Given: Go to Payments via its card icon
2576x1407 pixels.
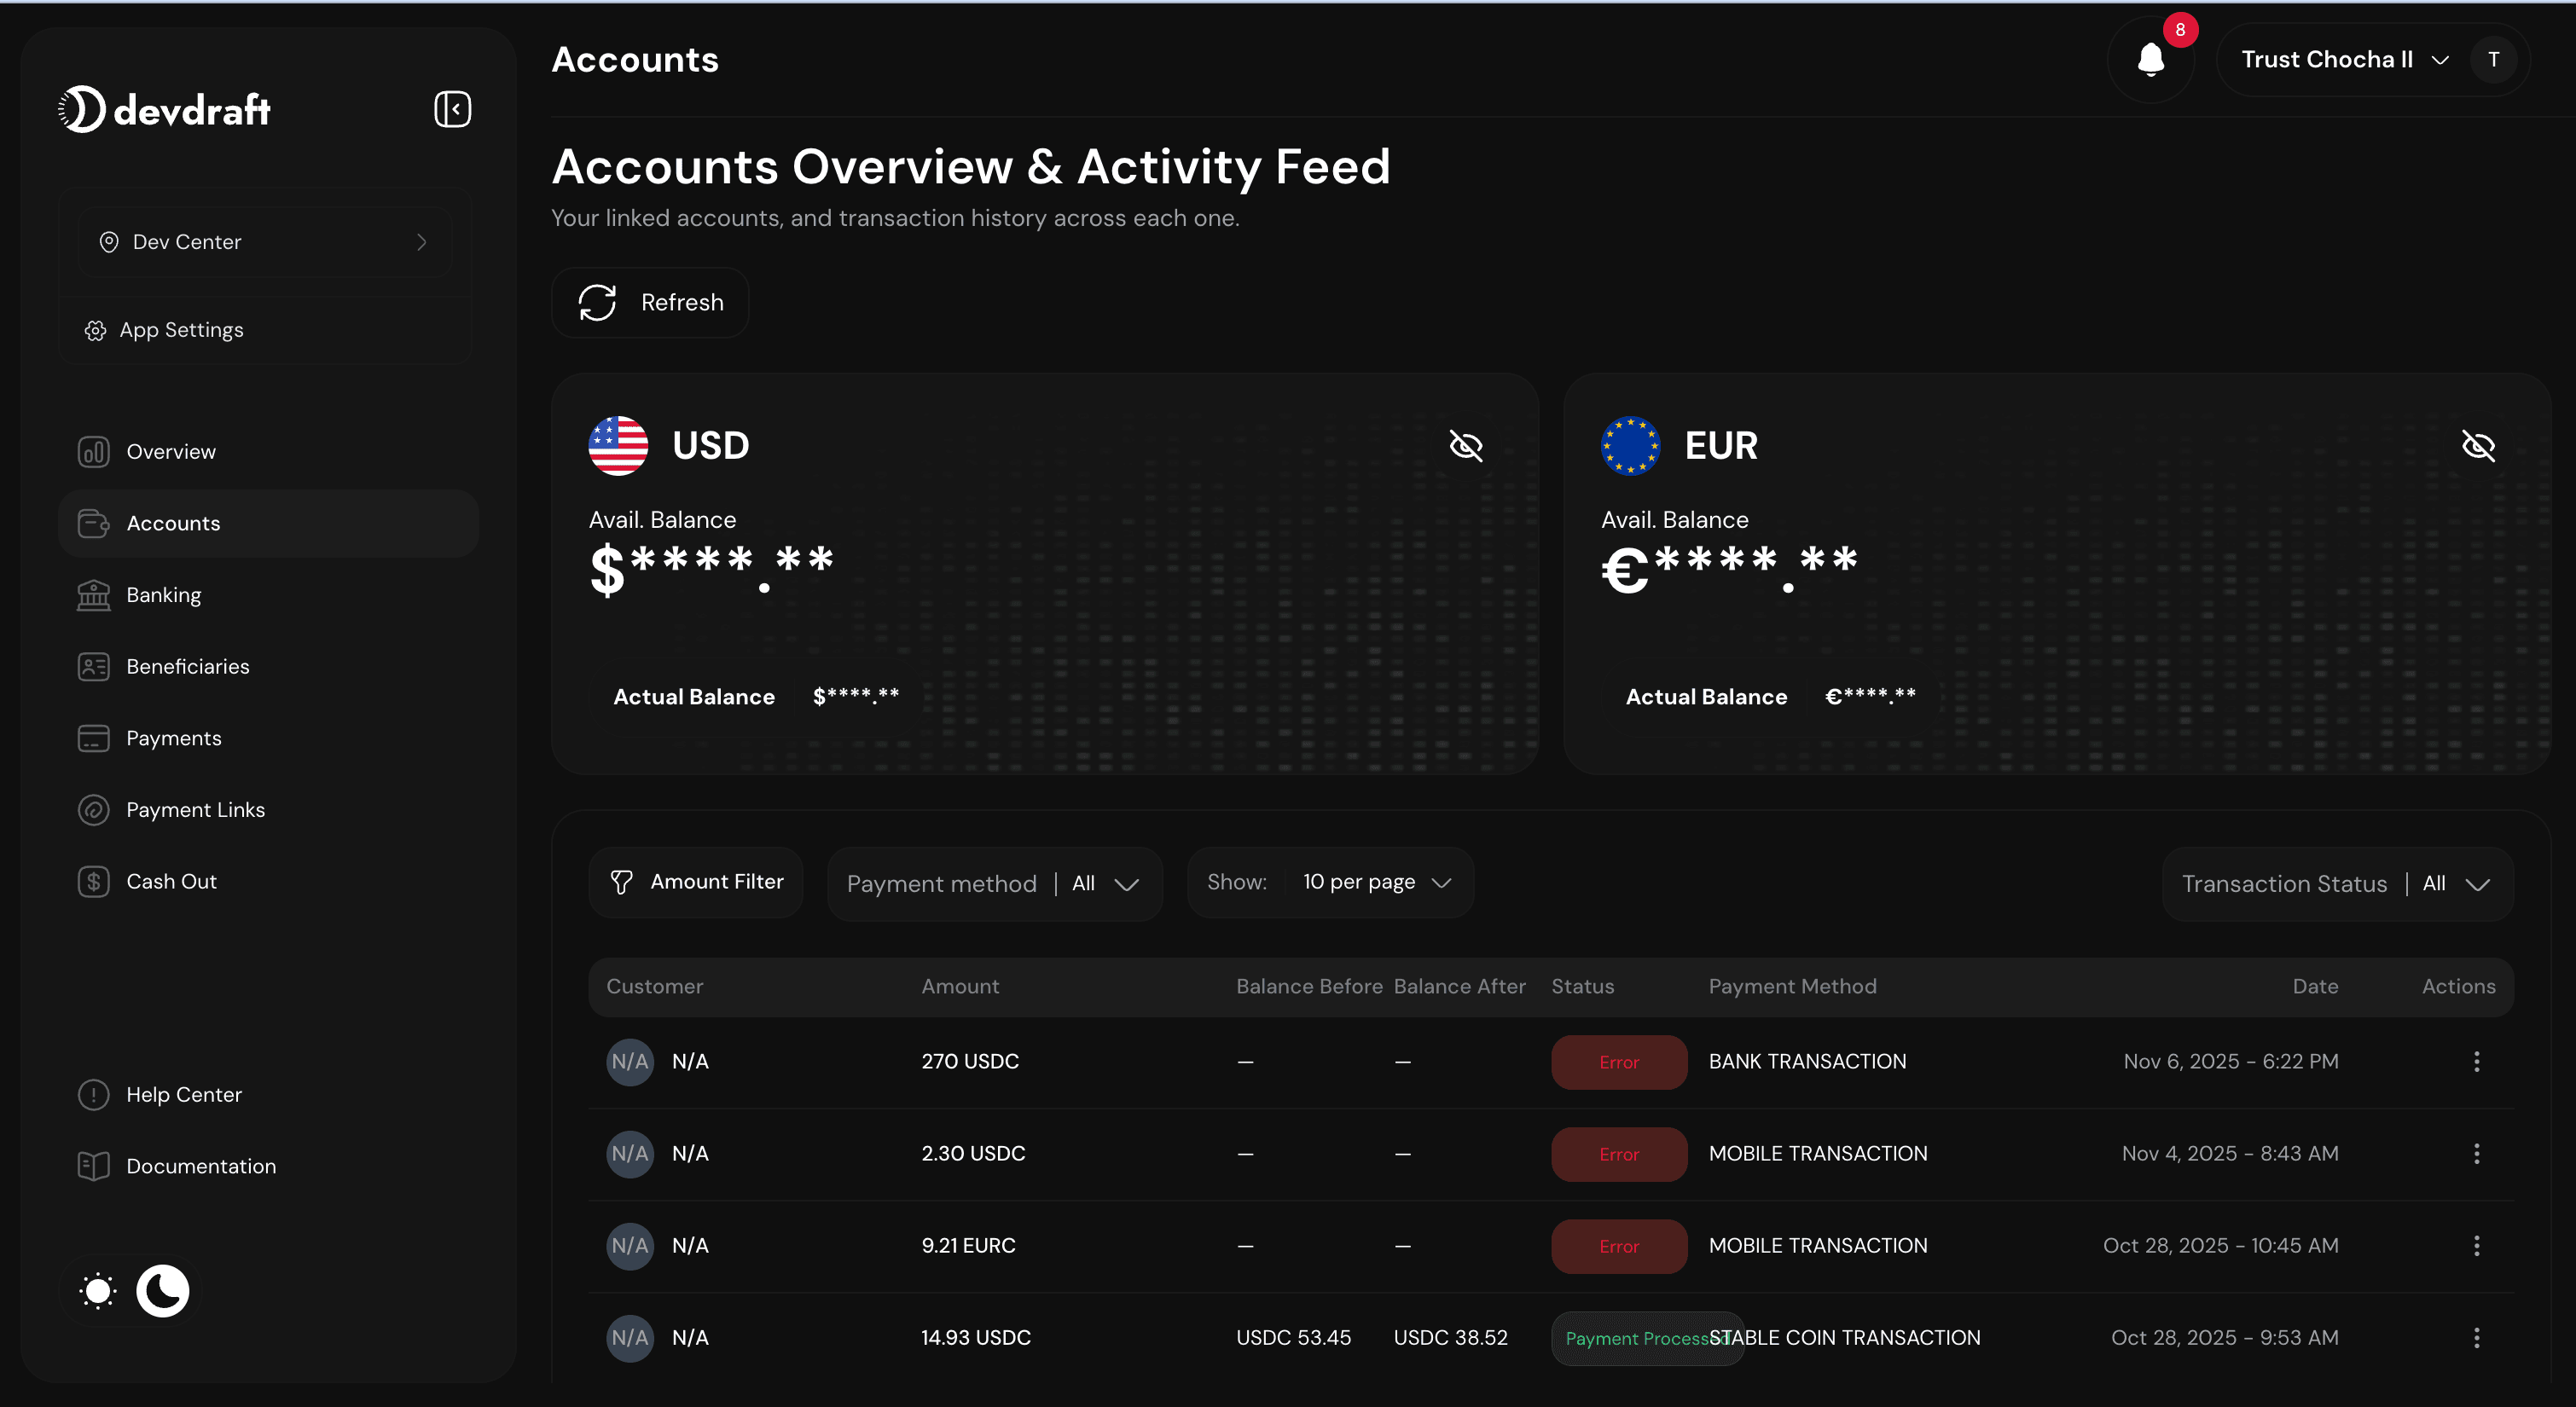Looking at the screenshot, I should (x=93, y=738).
